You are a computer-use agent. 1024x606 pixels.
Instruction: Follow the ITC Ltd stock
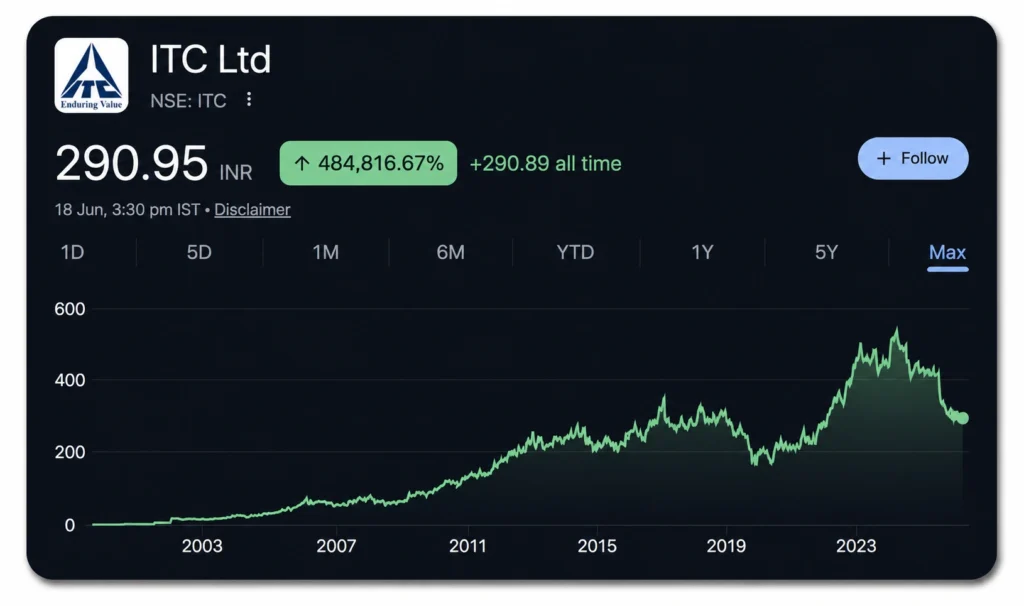coord(913,159)
